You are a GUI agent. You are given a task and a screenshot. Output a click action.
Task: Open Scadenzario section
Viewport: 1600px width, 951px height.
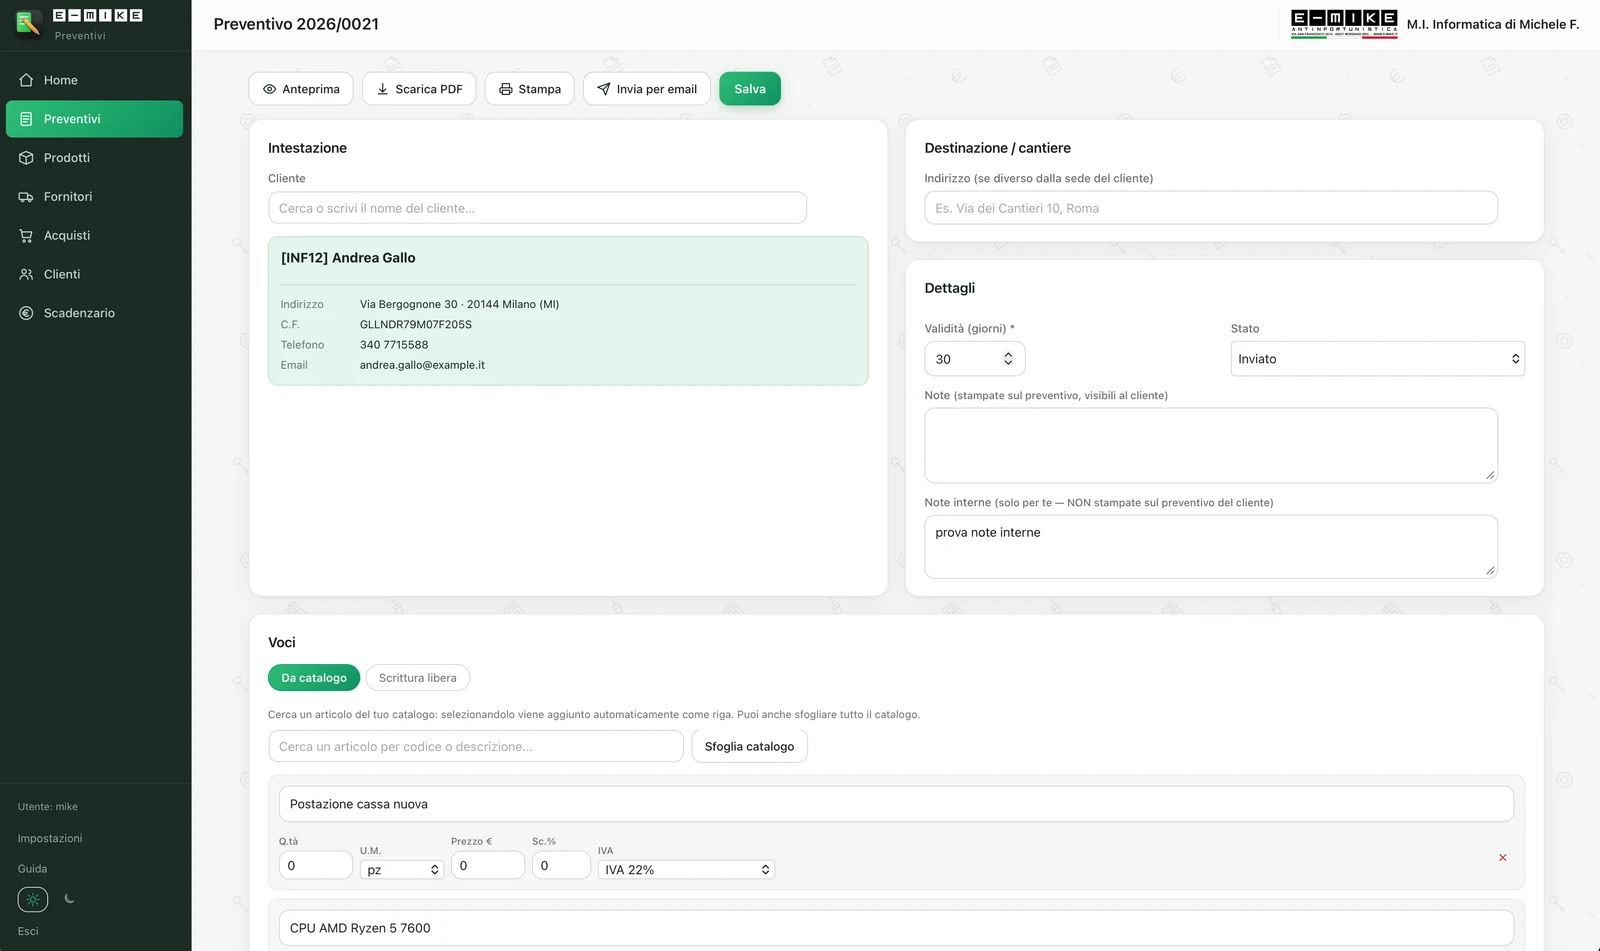pos(94,313)
